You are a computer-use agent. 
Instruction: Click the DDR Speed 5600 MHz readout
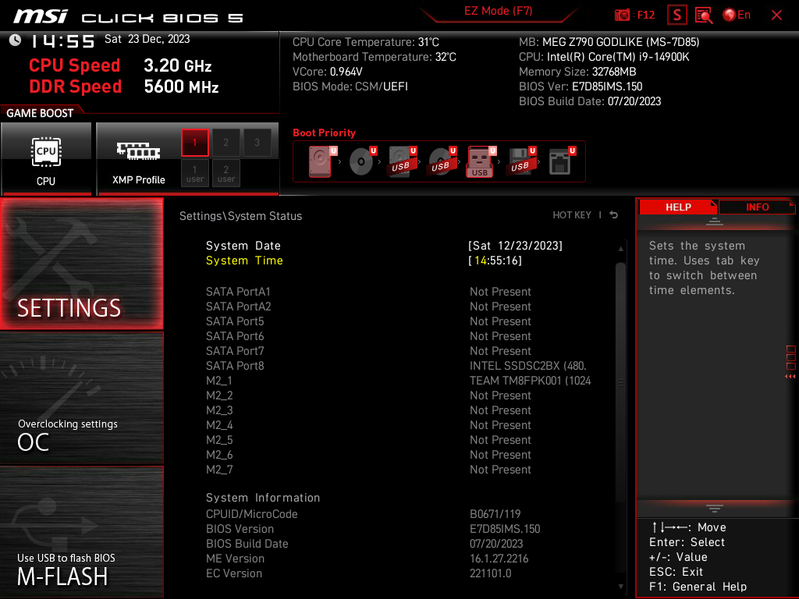click(x=124, y=87)
